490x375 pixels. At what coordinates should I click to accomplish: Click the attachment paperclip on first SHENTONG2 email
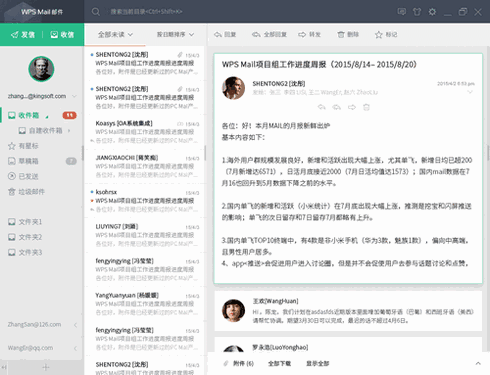point(180,55)
